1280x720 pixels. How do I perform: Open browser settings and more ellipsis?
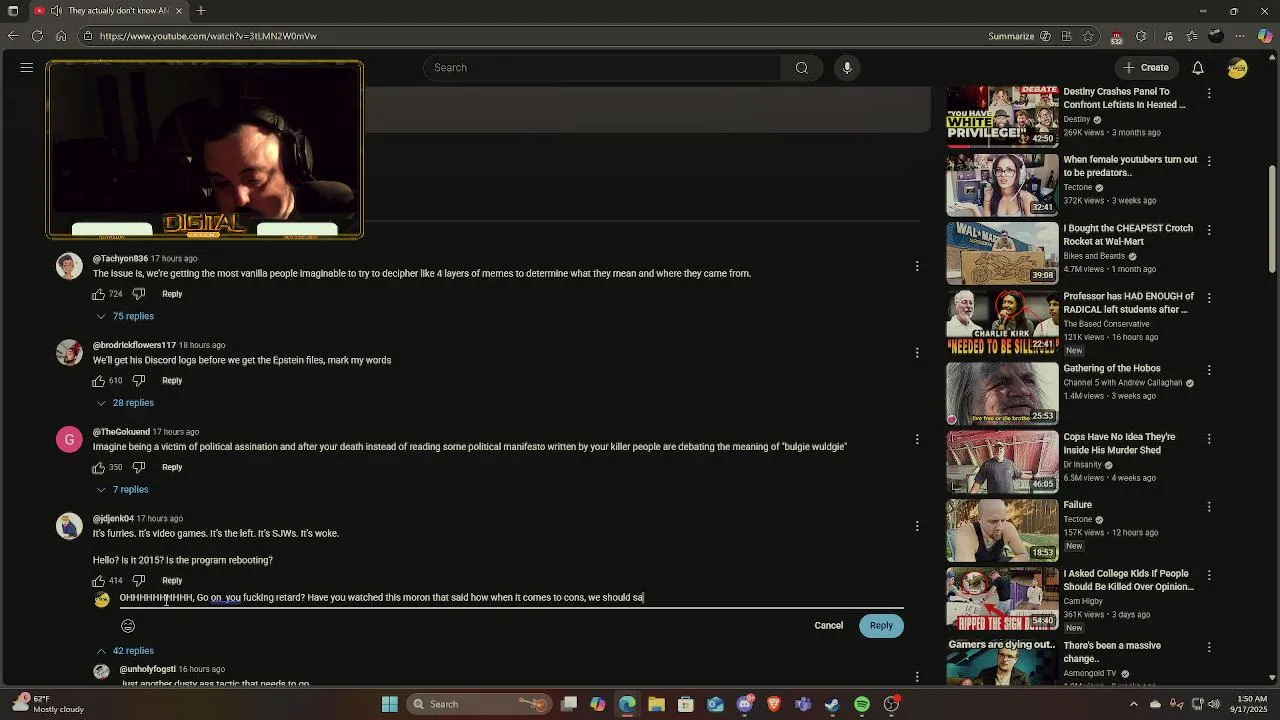1240,36
